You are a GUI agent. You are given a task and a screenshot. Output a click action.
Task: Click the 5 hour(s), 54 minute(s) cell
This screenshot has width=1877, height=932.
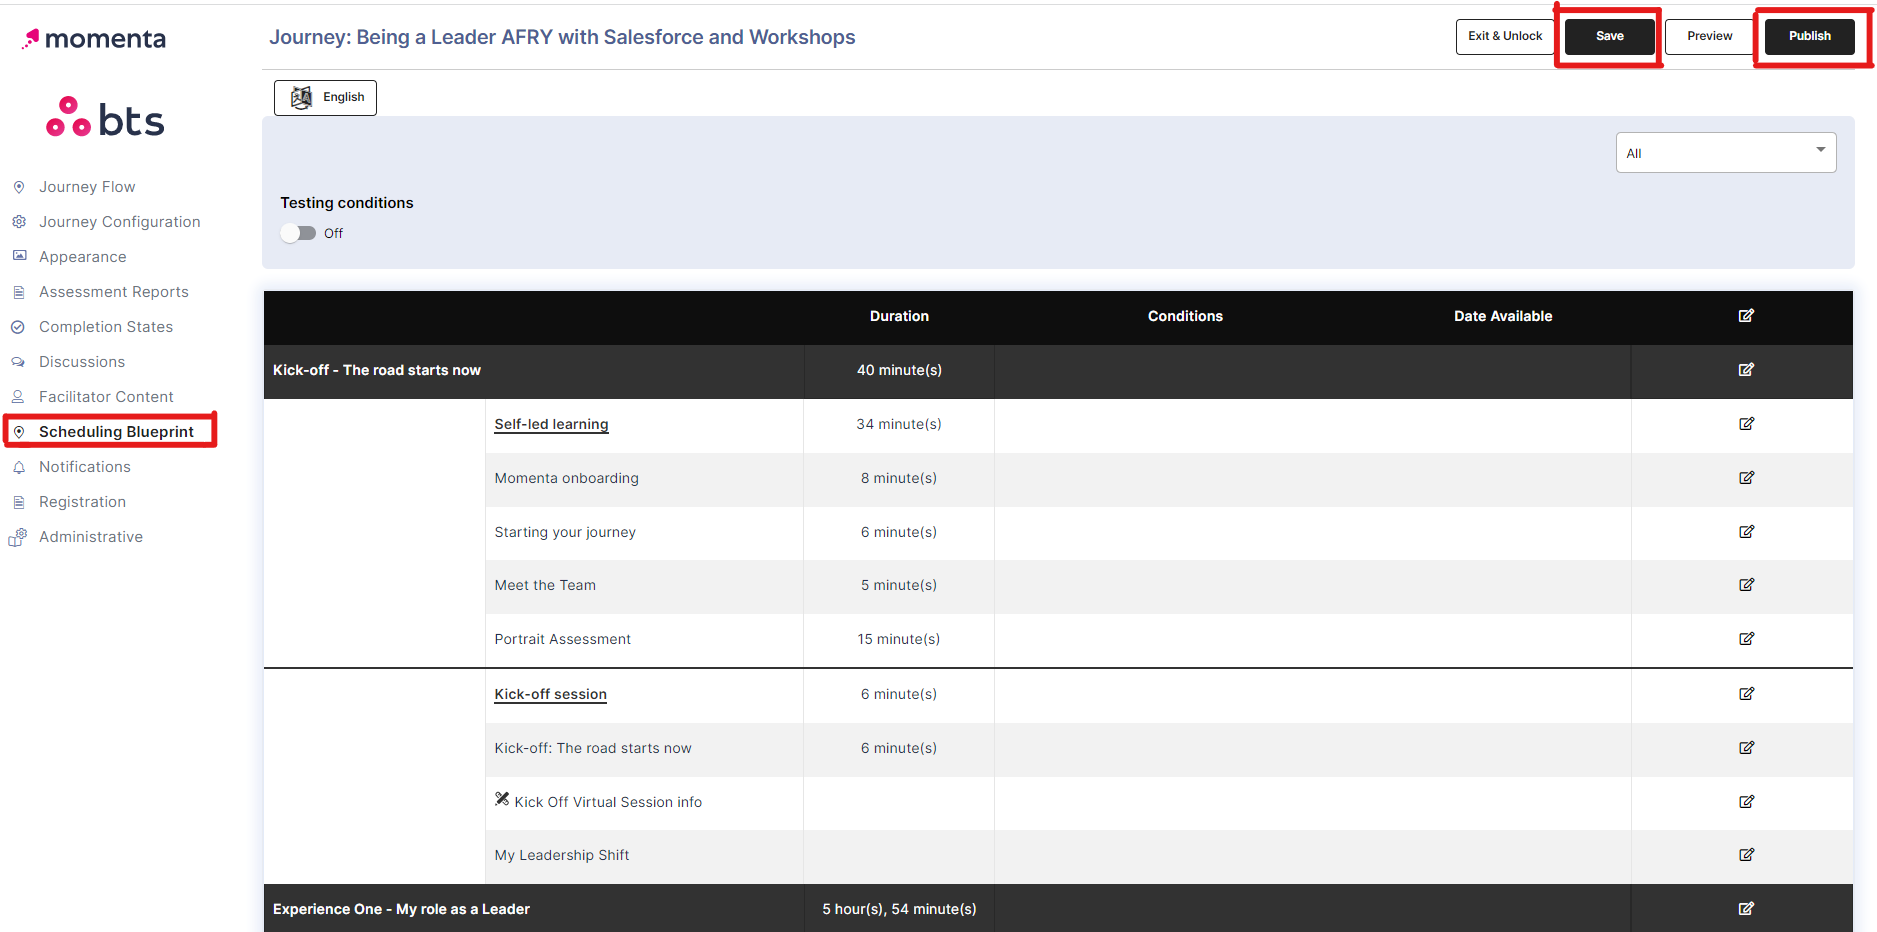(899, 909)
